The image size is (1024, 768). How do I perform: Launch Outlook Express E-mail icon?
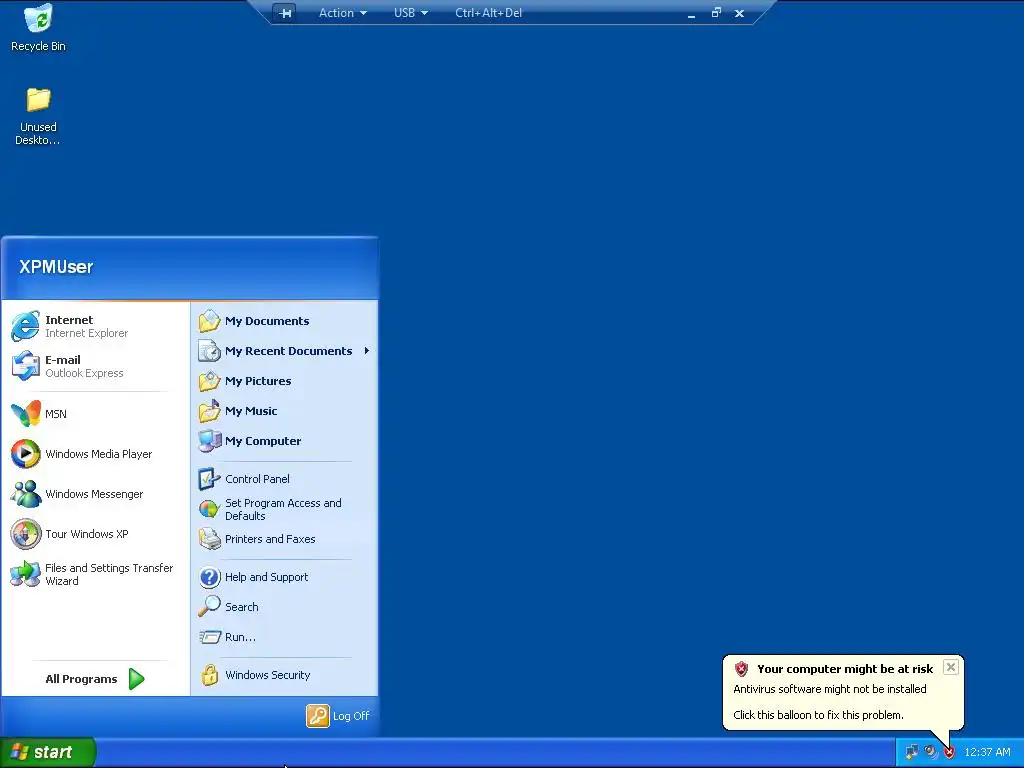25,366
